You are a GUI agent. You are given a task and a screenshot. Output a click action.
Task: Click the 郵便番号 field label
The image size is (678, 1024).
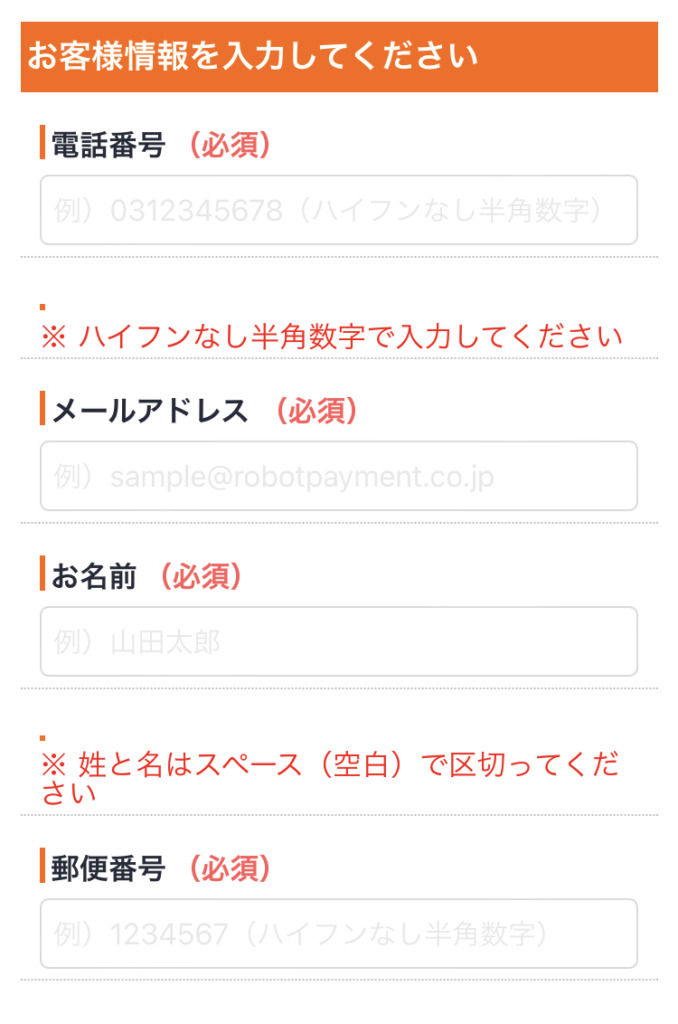coord(108,868)
